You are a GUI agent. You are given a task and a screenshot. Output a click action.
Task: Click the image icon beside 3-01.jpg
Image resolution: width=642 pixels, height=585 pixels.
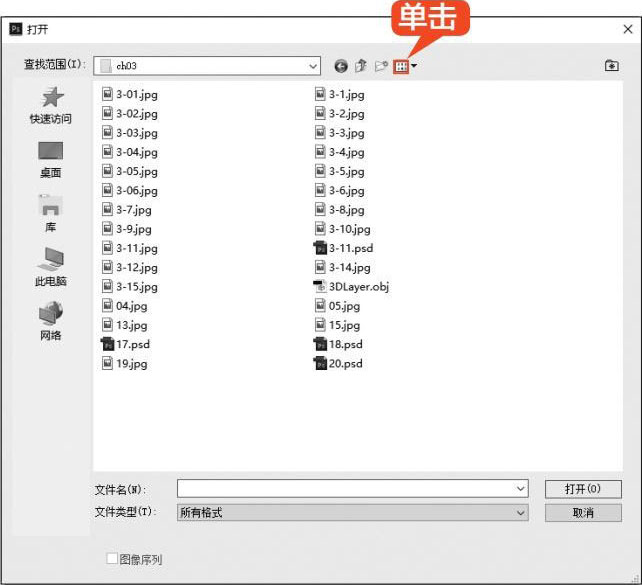coord(107,94)
